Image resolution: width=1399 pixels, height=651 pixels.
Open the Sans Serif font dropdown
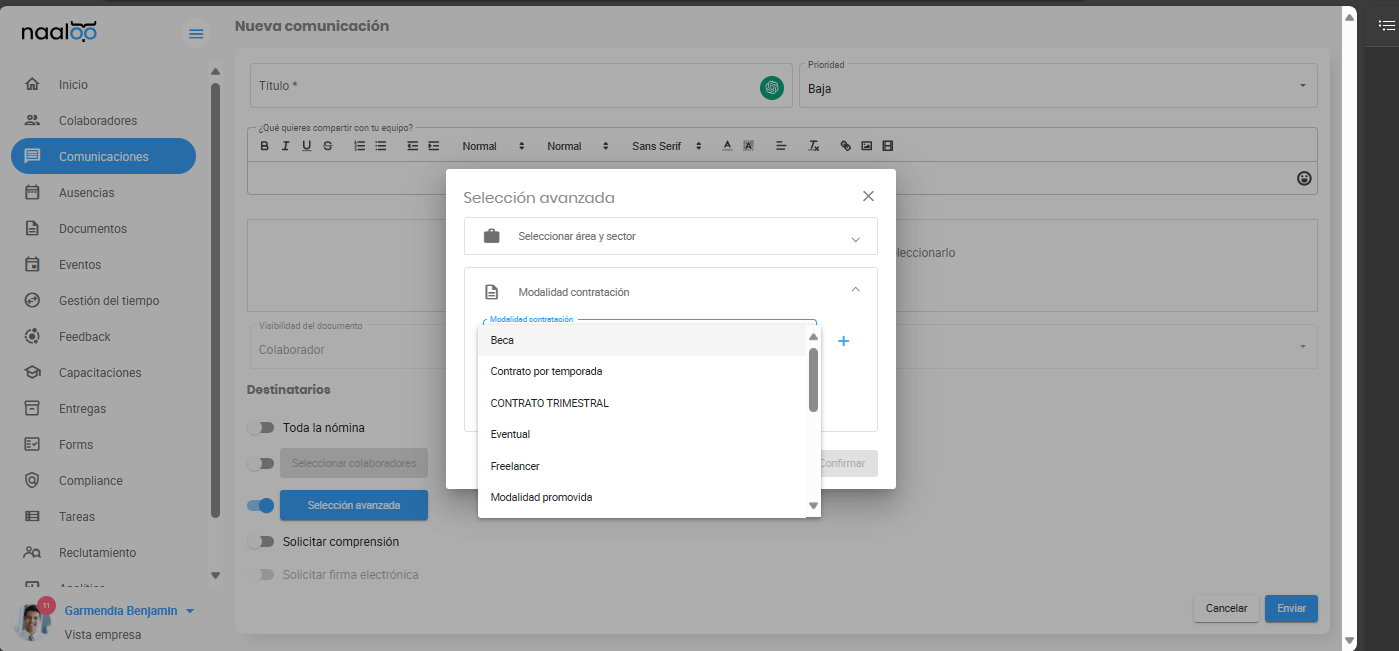coord(667,146)
